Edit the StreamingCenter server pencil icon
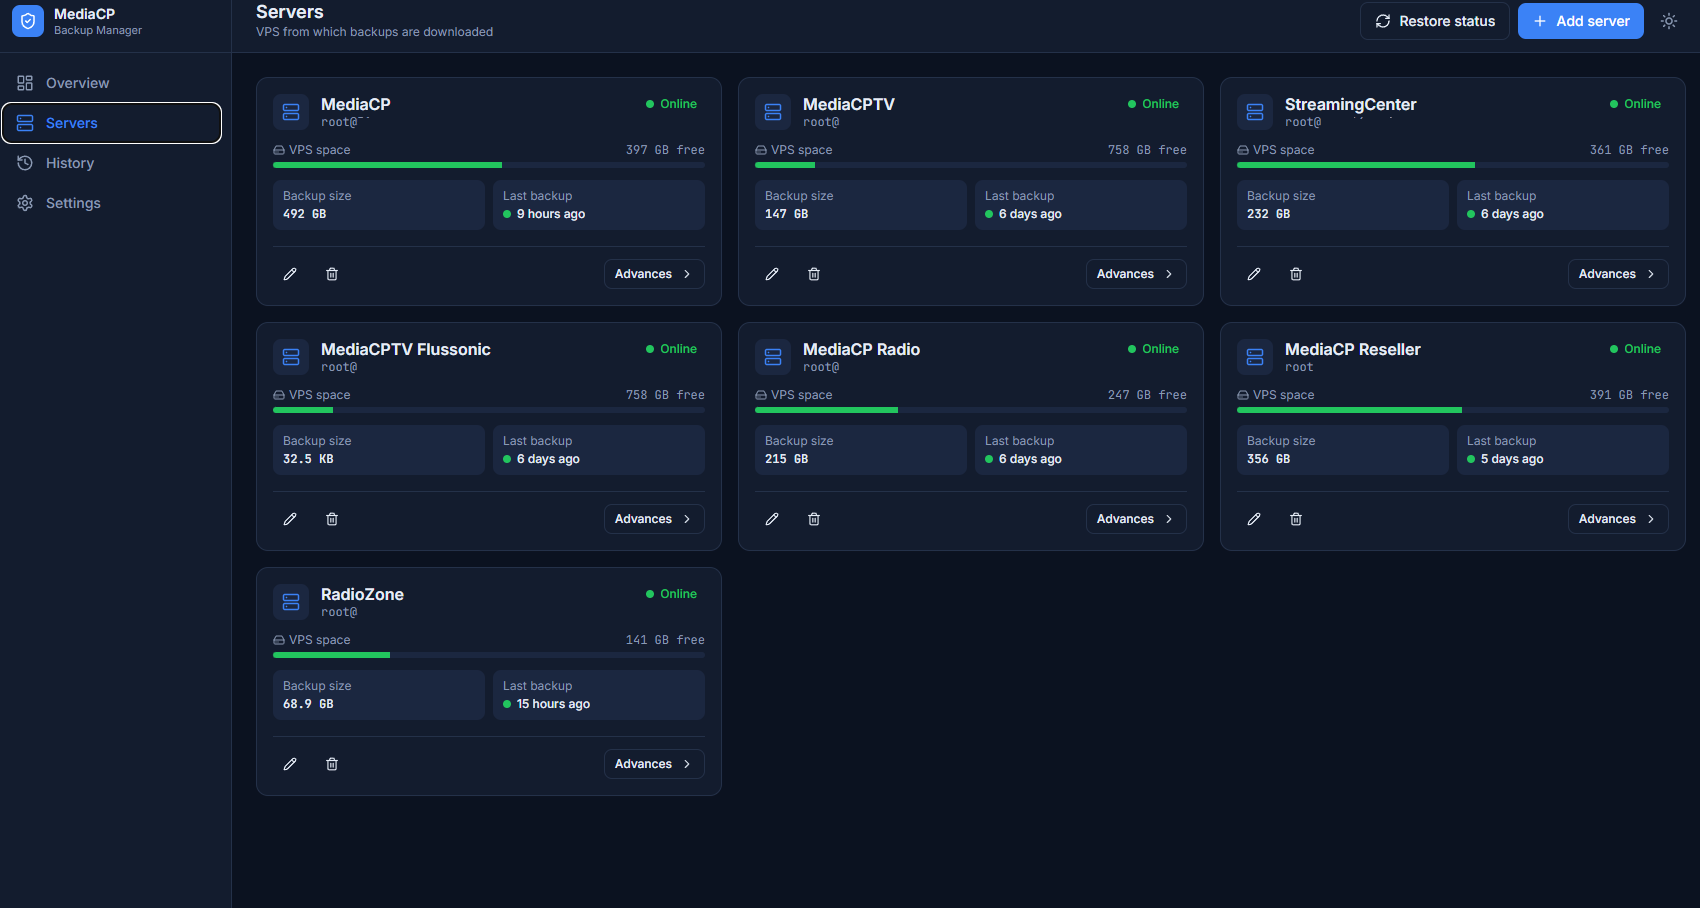The image size is (1700, 908). [x=1254, y=274]
